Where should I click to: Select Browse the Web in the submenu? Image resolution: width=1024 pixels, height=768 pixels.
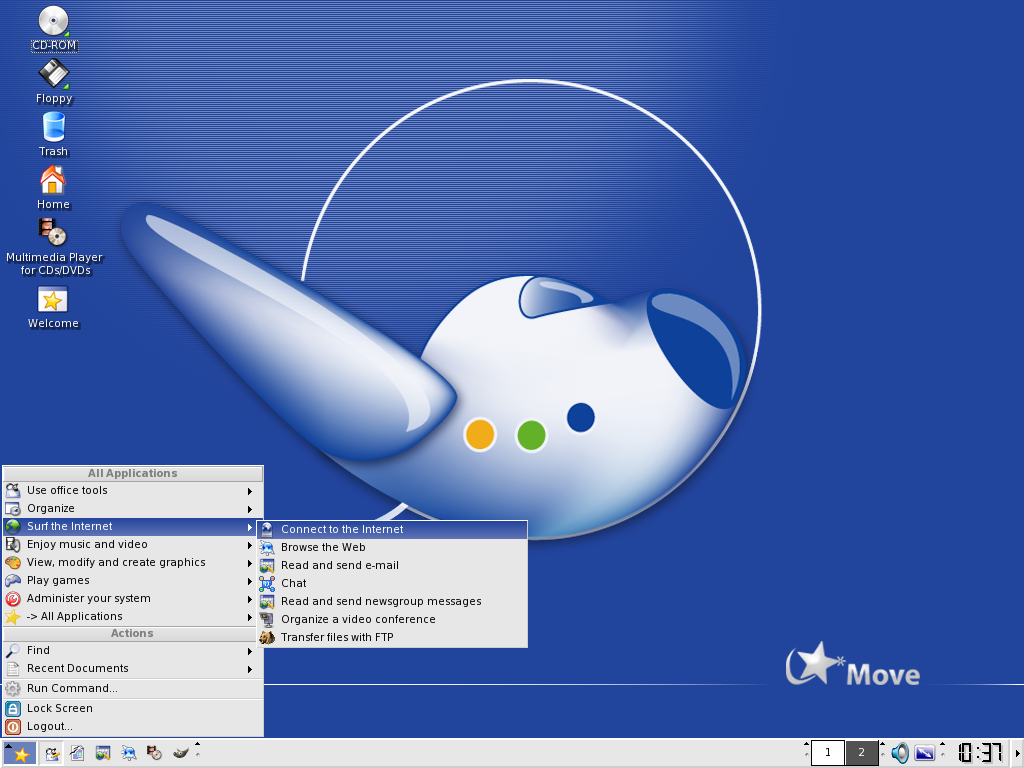pyautogui.click(x=392, y=547)
